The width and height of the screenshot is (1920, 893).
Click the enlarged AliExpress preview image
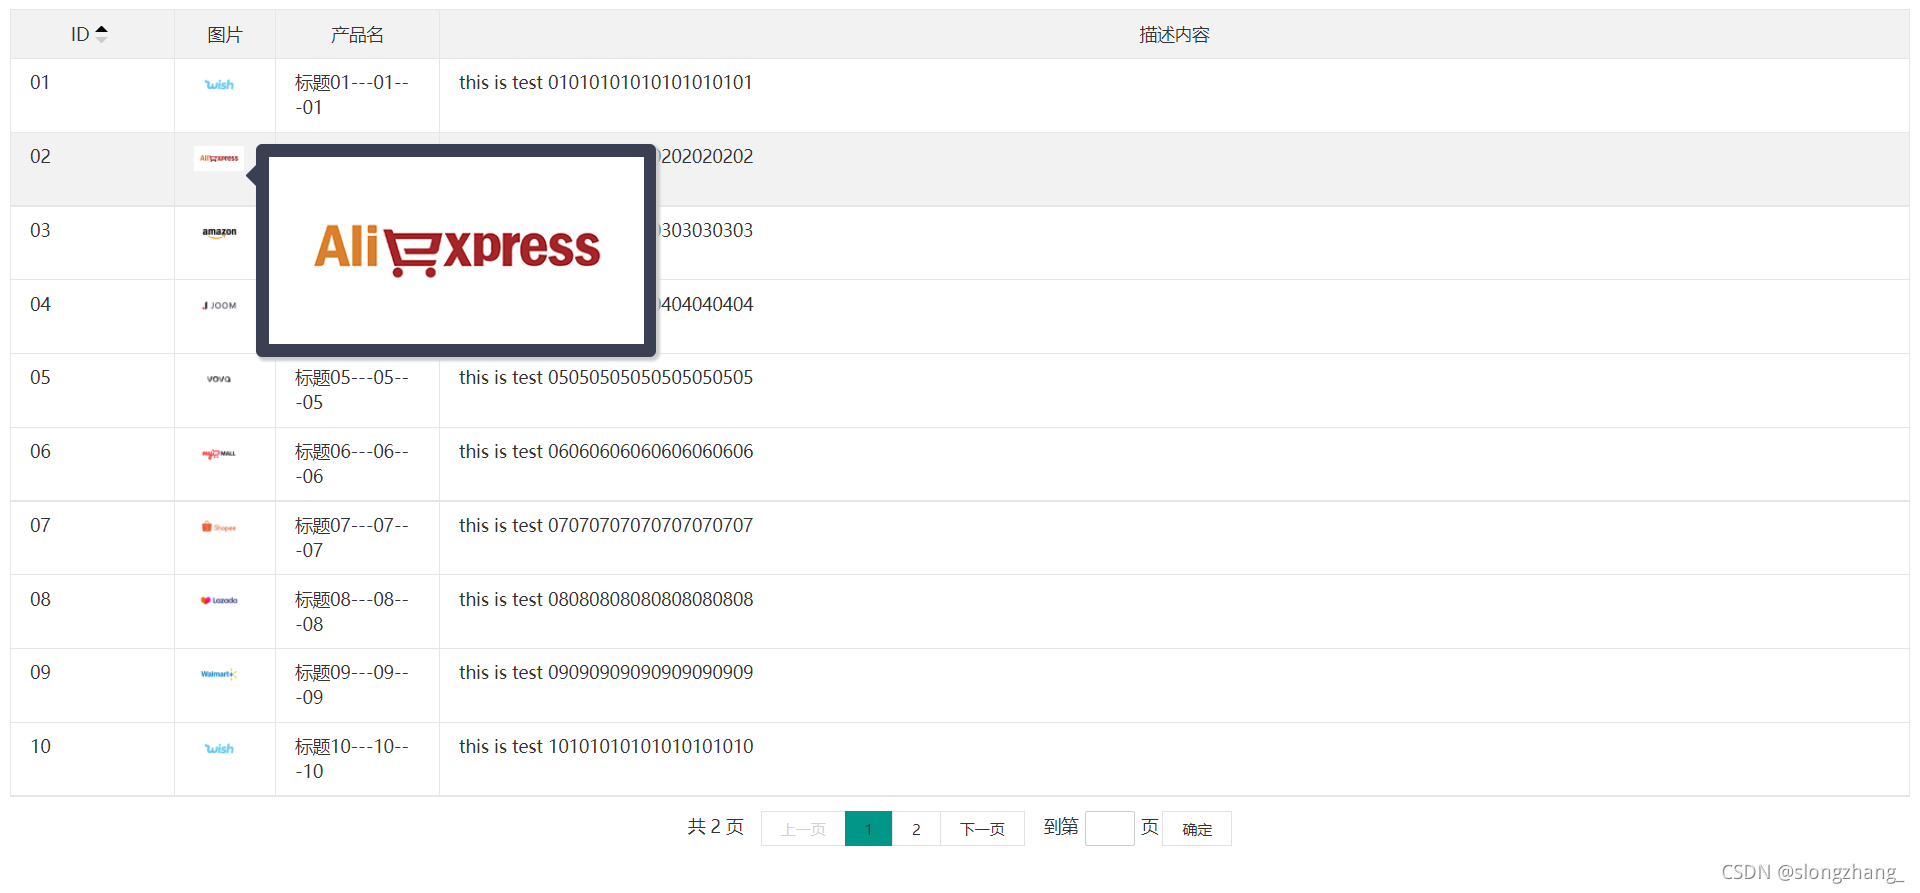pos(456,250)
